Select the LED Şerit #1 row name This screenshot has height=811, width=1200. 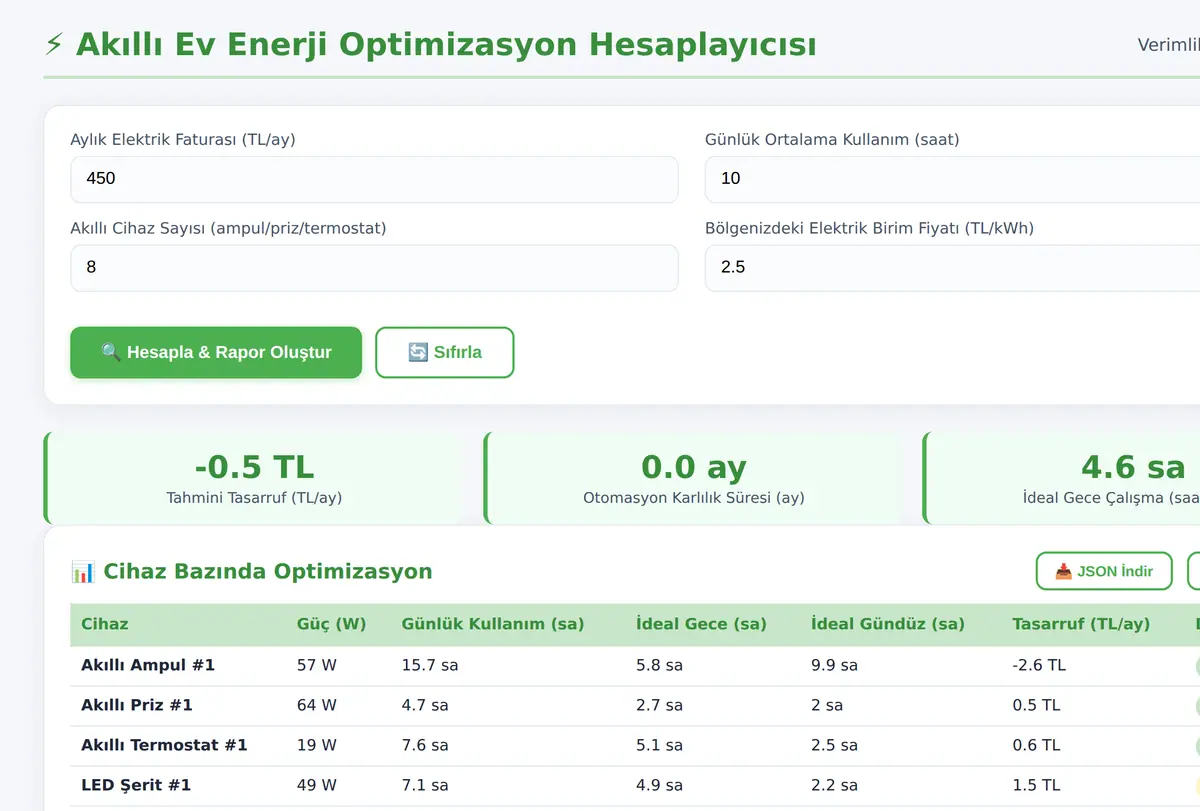pyautogui.click(x=136, y=785)
